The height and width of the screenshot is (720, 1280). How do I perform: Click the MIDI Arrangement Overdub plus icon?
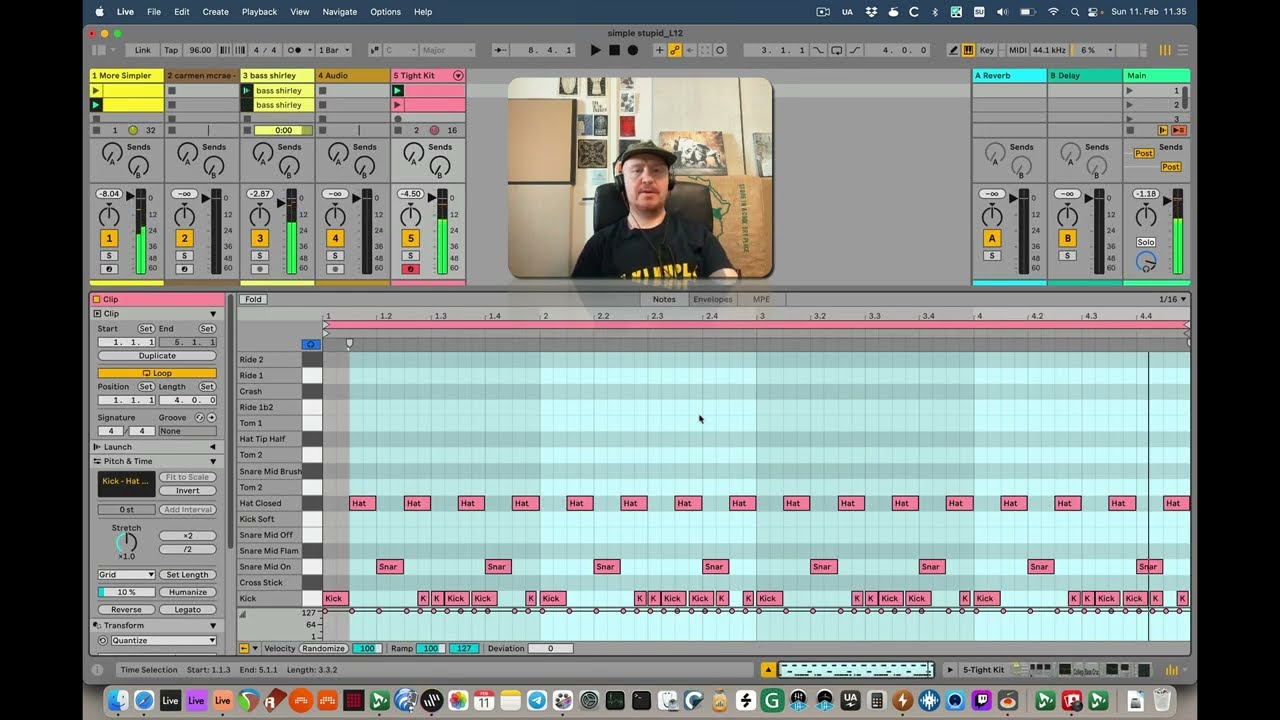(x=659, y=50)
